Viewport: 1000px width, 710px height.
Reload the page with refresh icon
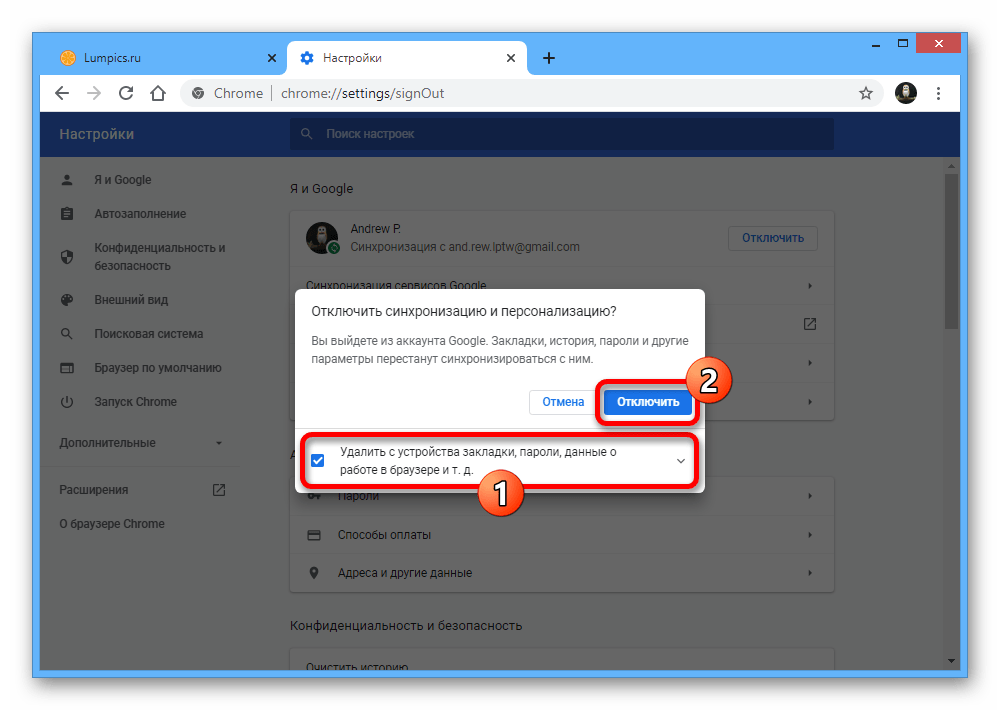point(126,93)
